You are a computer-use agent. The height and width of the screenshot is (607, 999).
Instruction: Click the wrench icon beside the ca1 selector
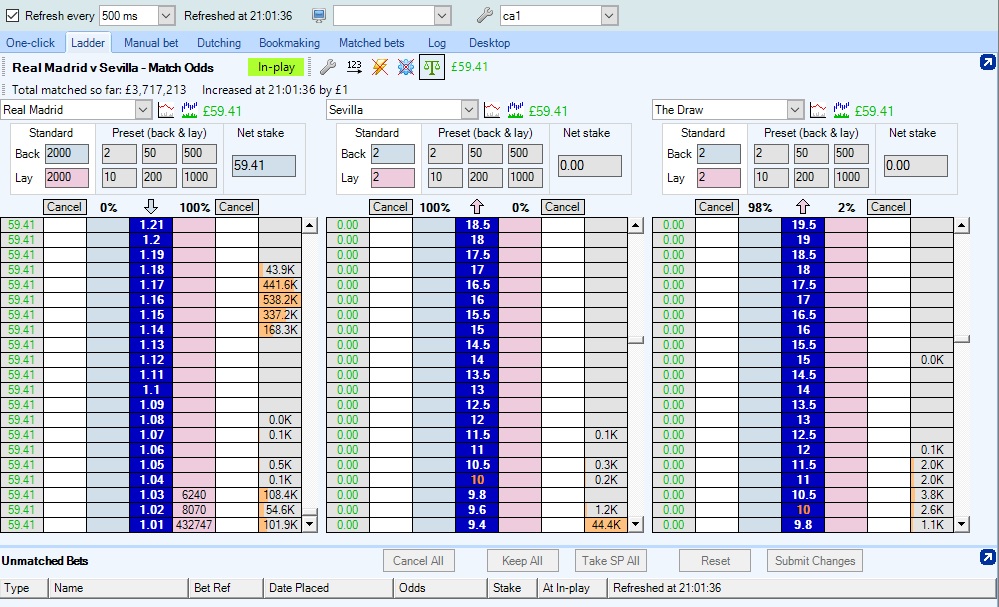[485, 15]
